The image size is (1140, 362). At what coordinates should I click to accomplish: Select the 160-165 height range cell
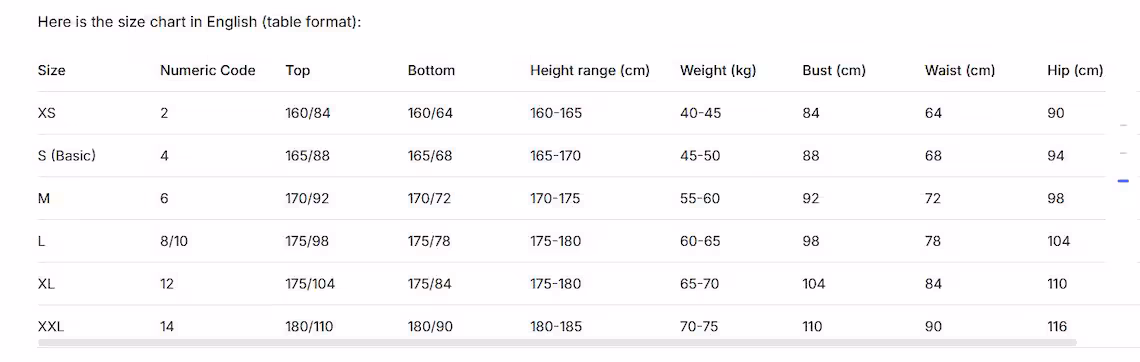[556, 113]
